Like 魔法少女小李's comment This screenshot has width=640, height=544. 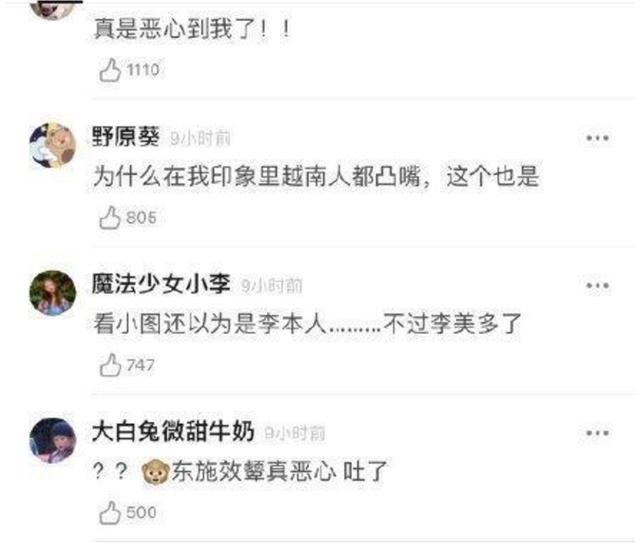click(x=110, y=365)
